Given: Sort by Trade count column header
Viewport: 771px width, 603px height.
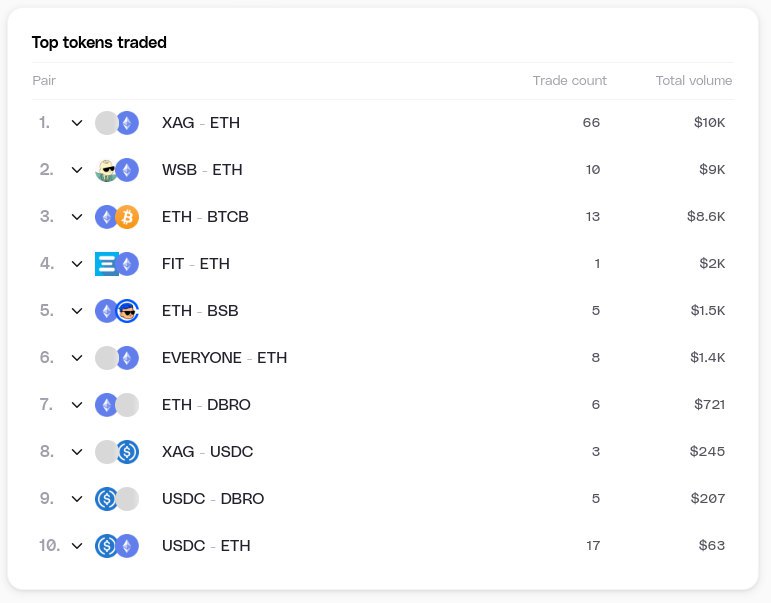Looking at the screenshot, I should [x=569, y=81].
